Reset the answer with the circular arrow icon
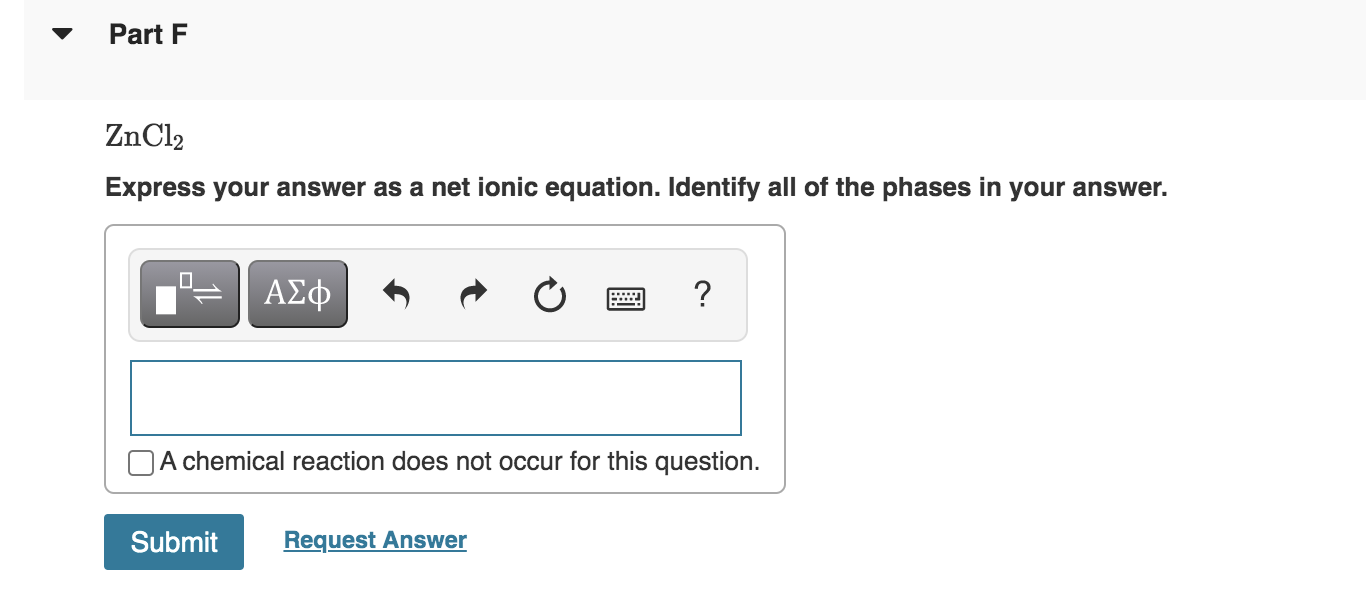This screenshot has height=592, width=1366. [x=549, y=292]
